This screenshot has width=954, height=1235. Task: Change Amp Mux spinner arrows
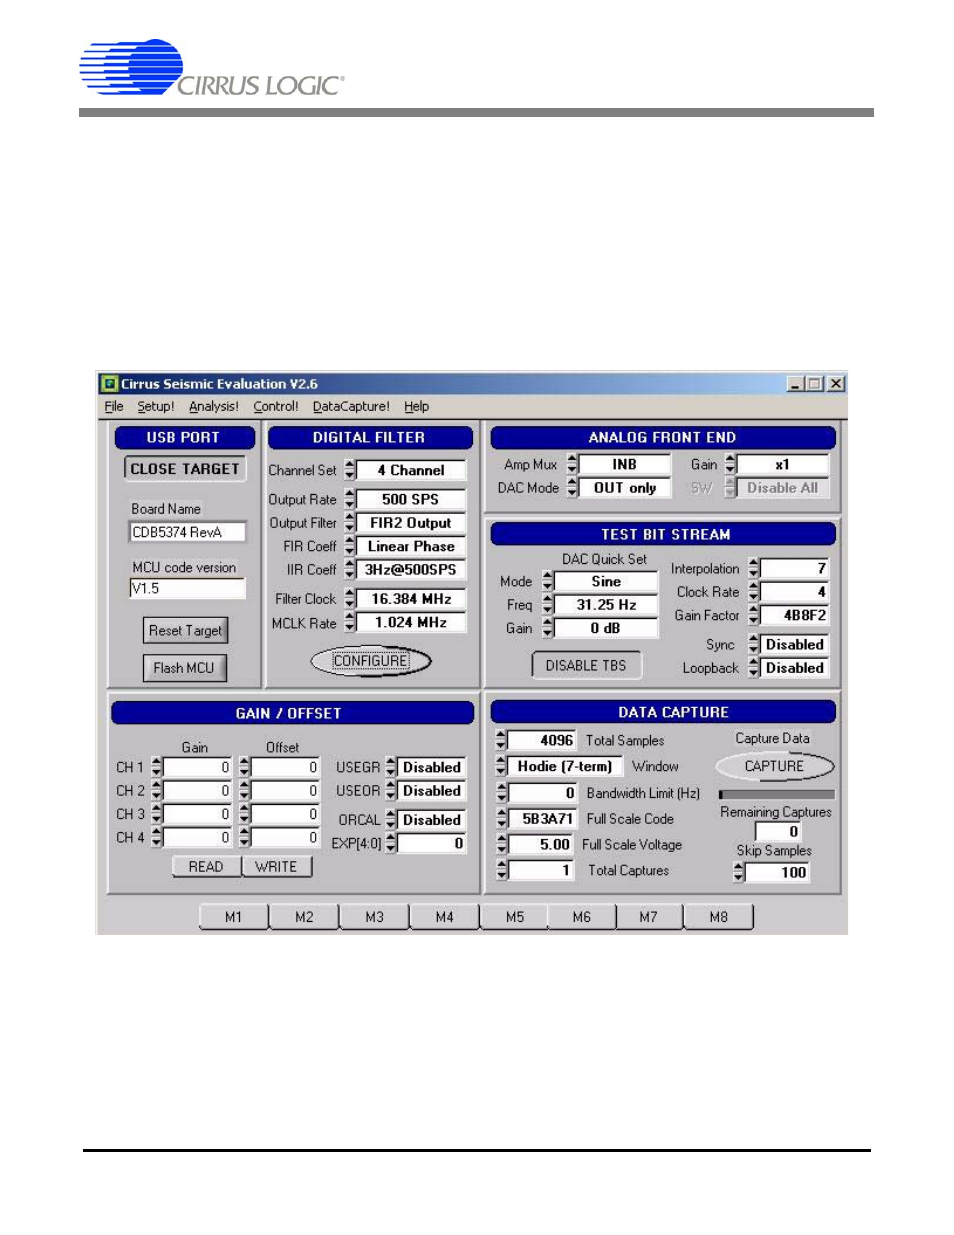point(572,465)
